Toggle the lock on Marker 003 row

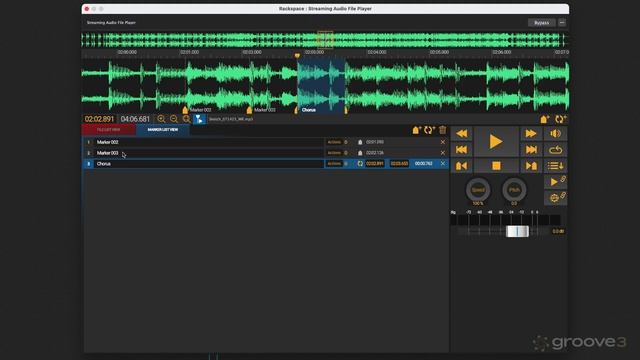(360, 153)
